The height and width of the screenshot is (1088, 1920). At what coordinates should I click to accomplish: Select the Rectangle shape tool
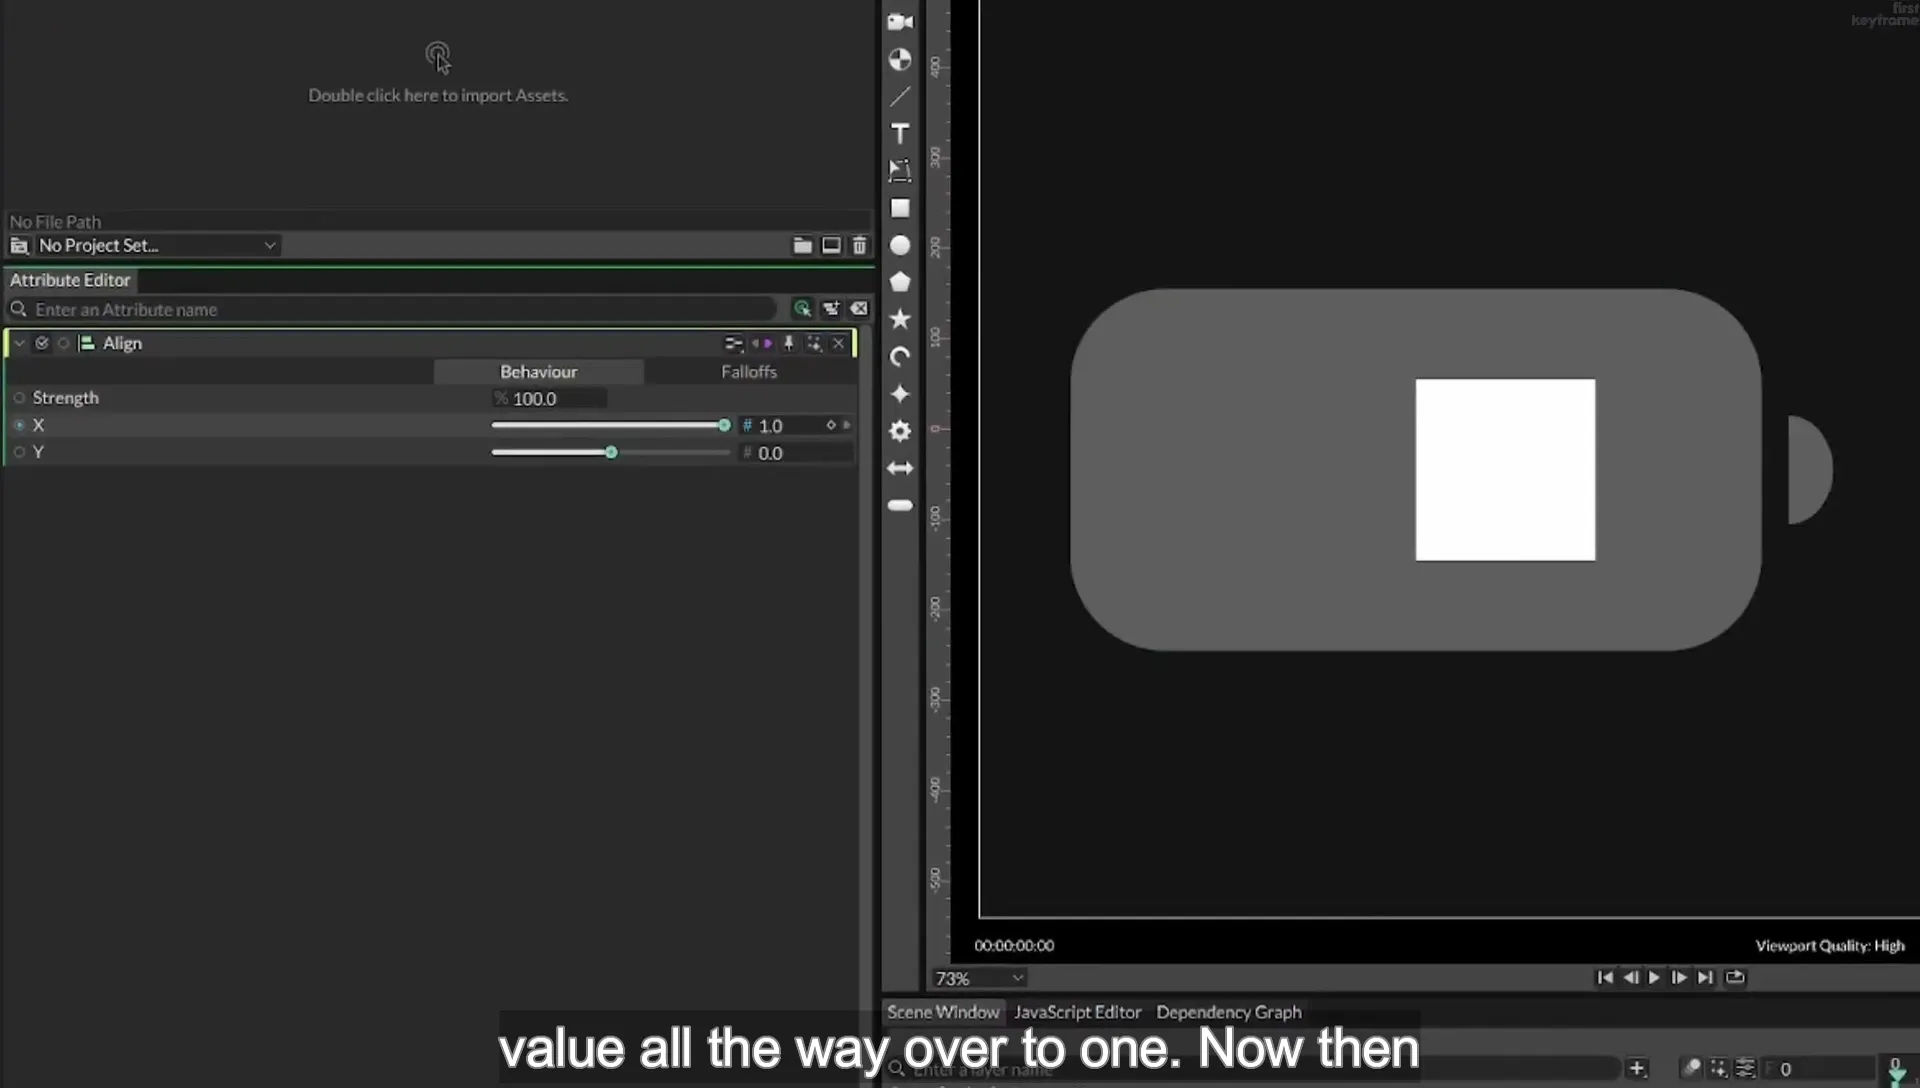tap(900, 208)
